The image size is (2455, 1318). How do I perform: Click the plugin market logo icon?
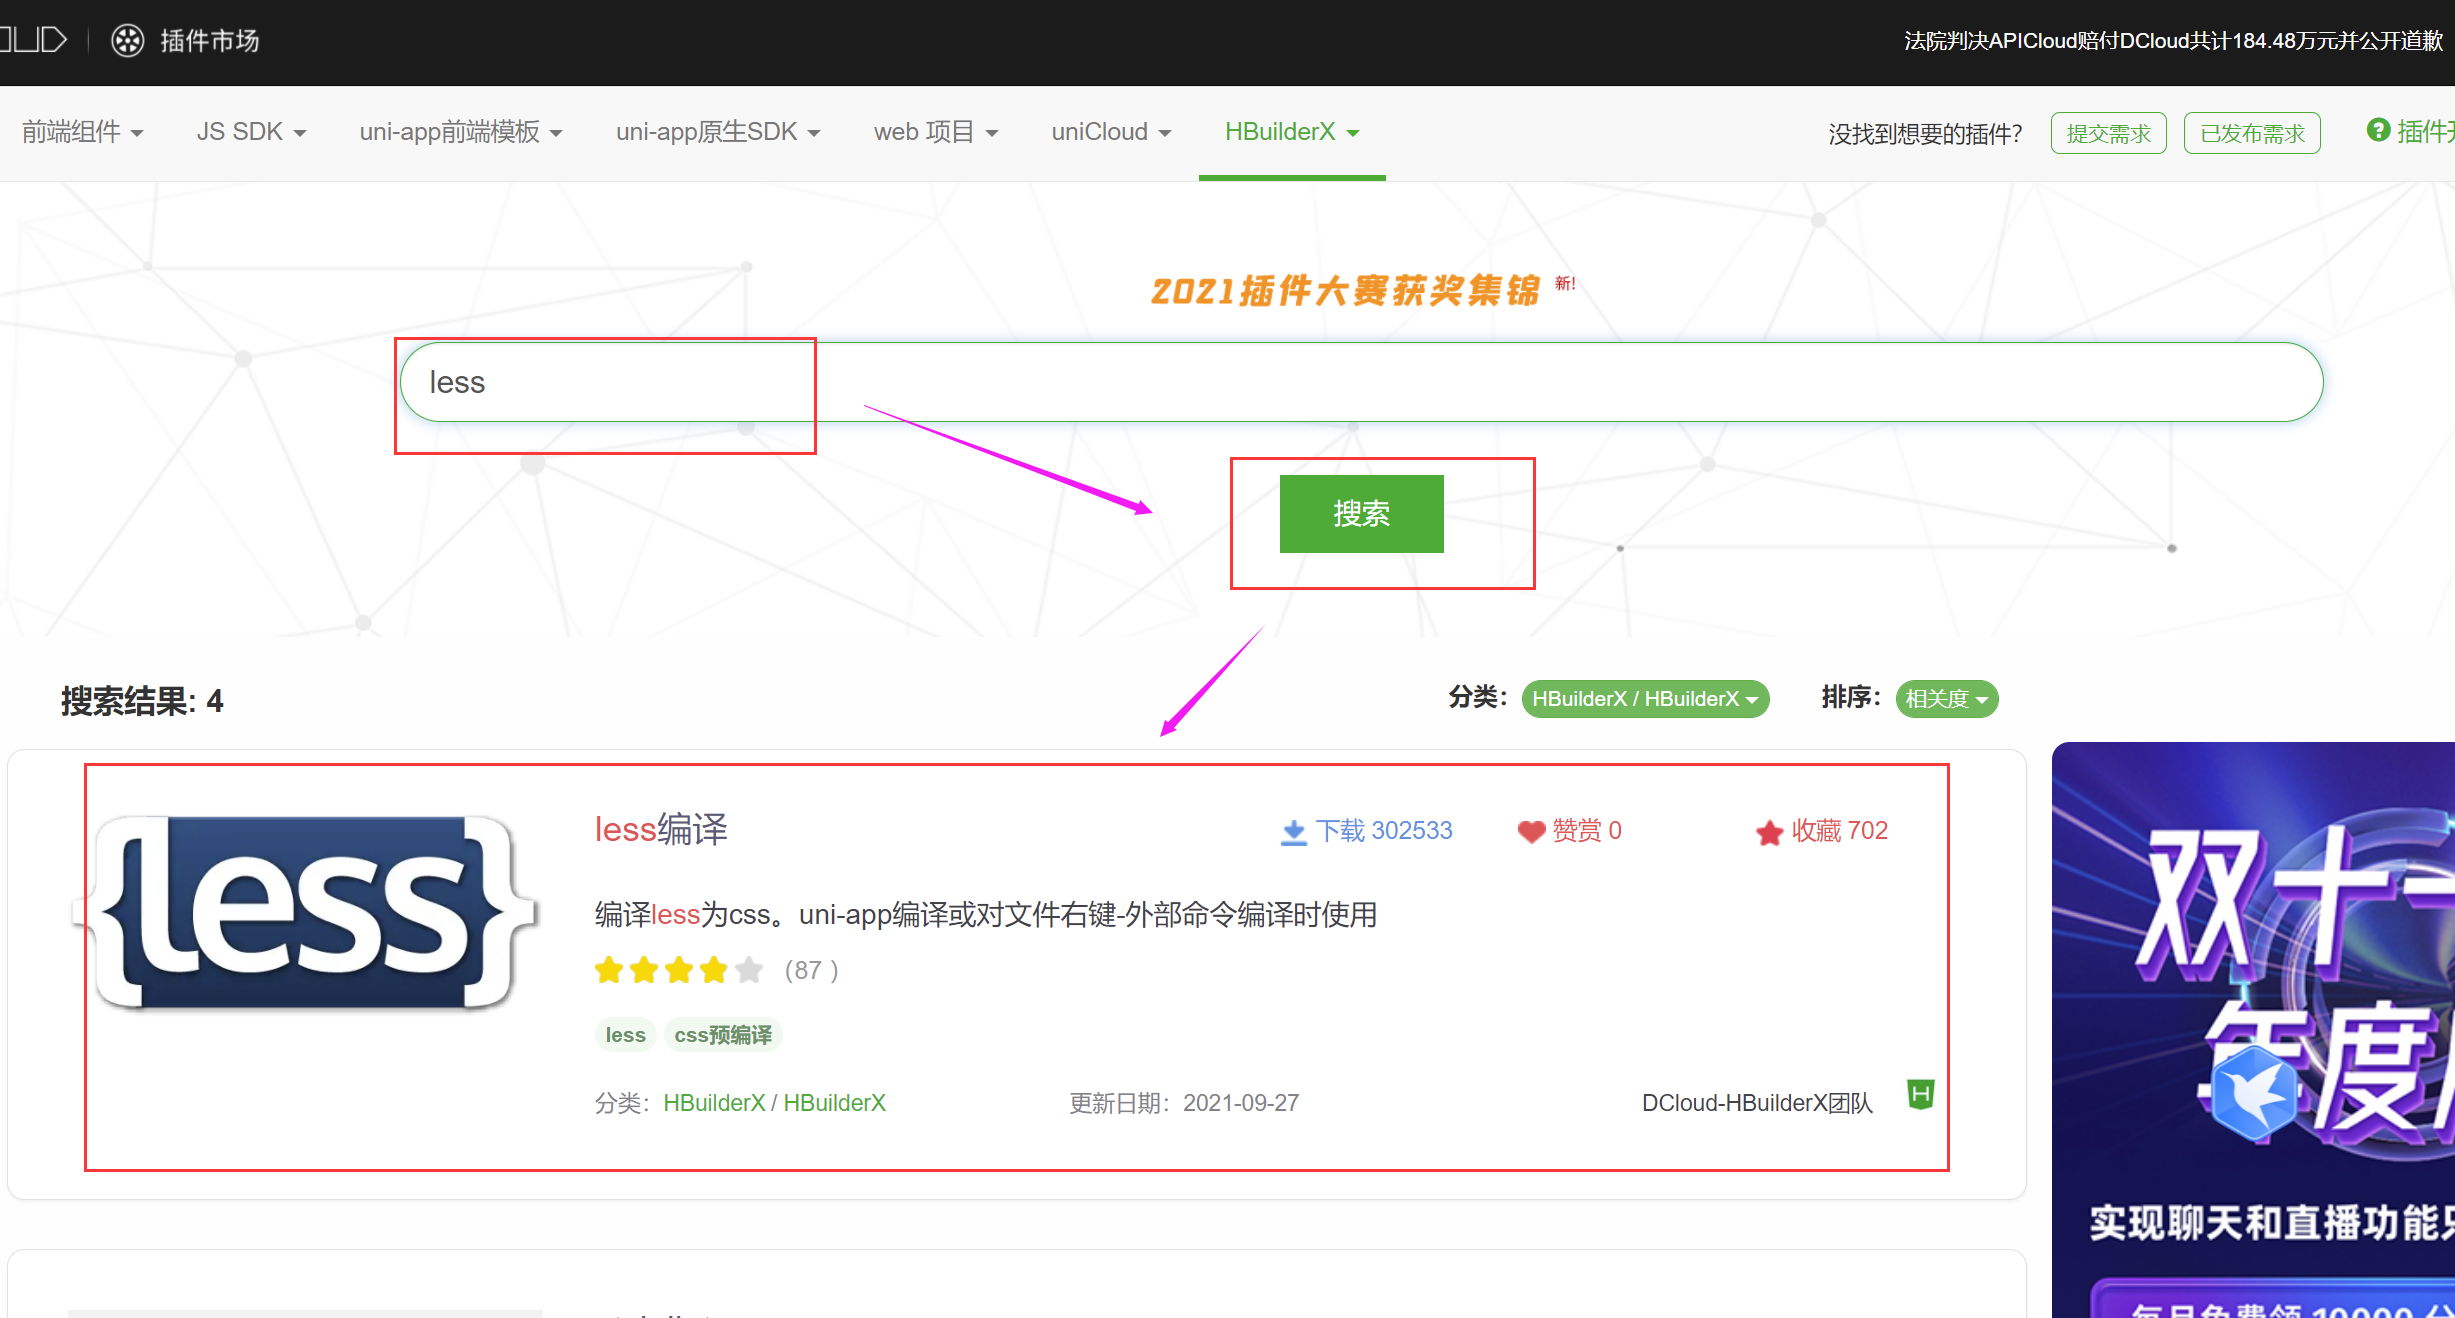[127, 41]
